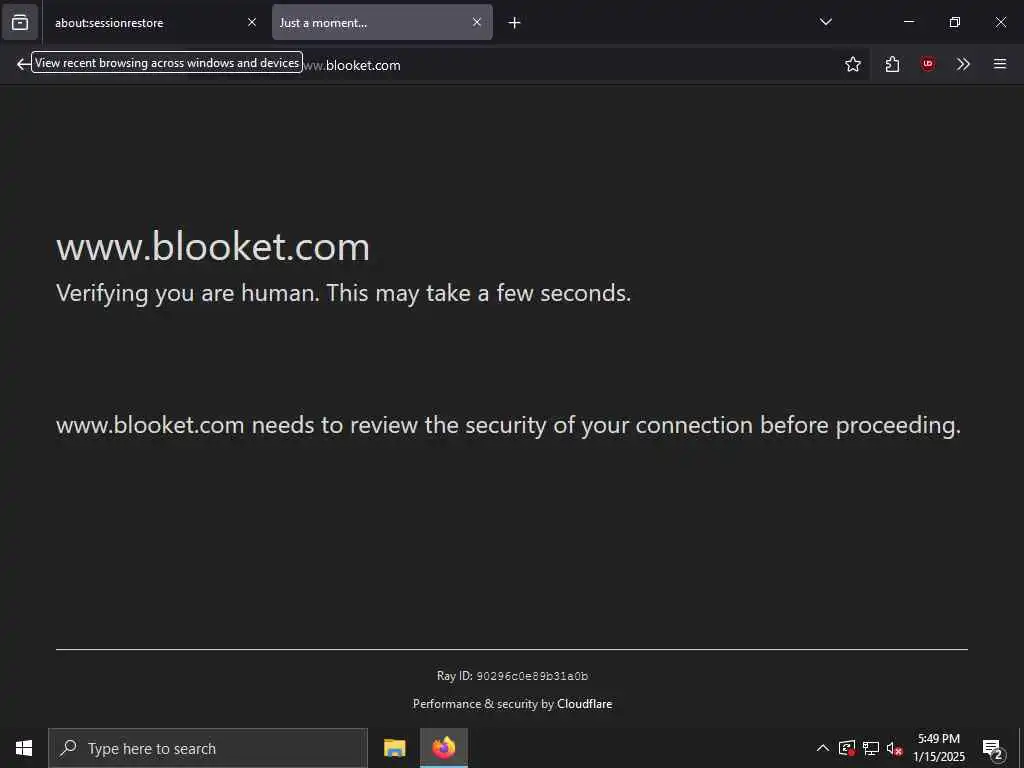Image resolution: width=1024 pixels, height=768 pixels.
Task: Bookmark this page with the star icon
Action: pos(853,64)
